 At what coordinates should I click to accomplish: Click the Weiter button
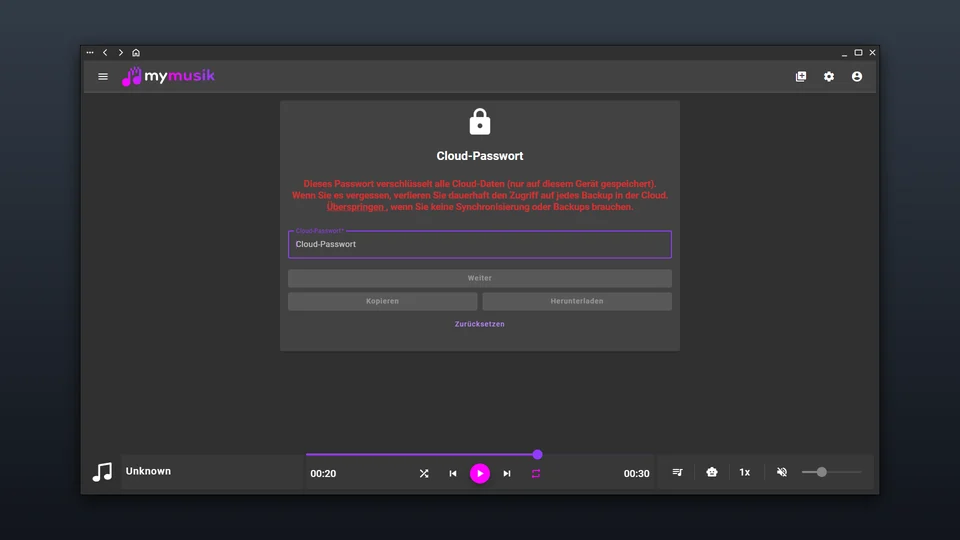[480, 278]
